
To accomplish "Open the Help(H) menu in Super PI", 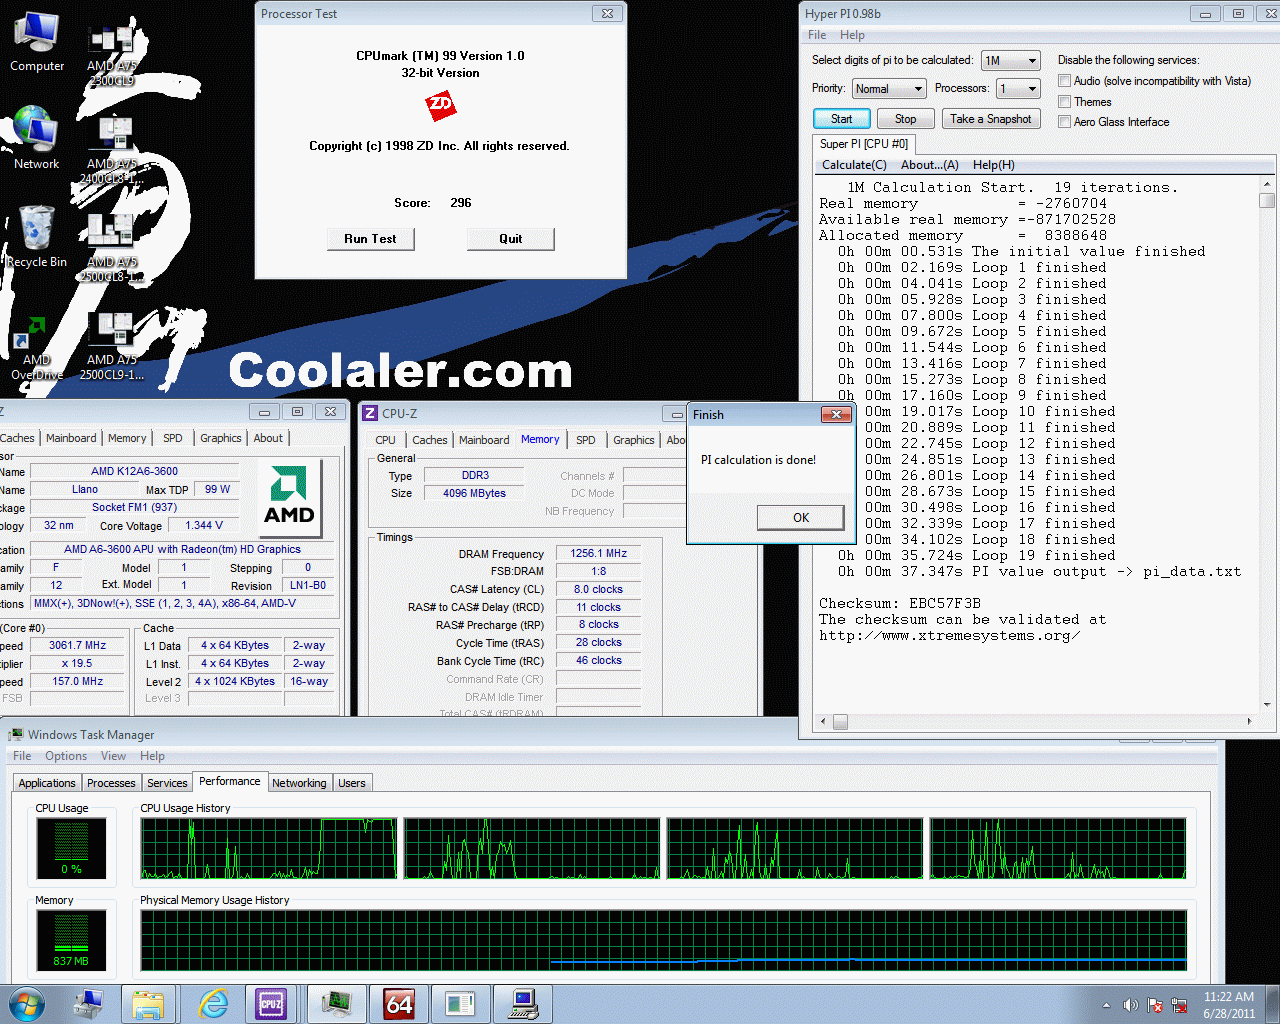I will [994, 165].
